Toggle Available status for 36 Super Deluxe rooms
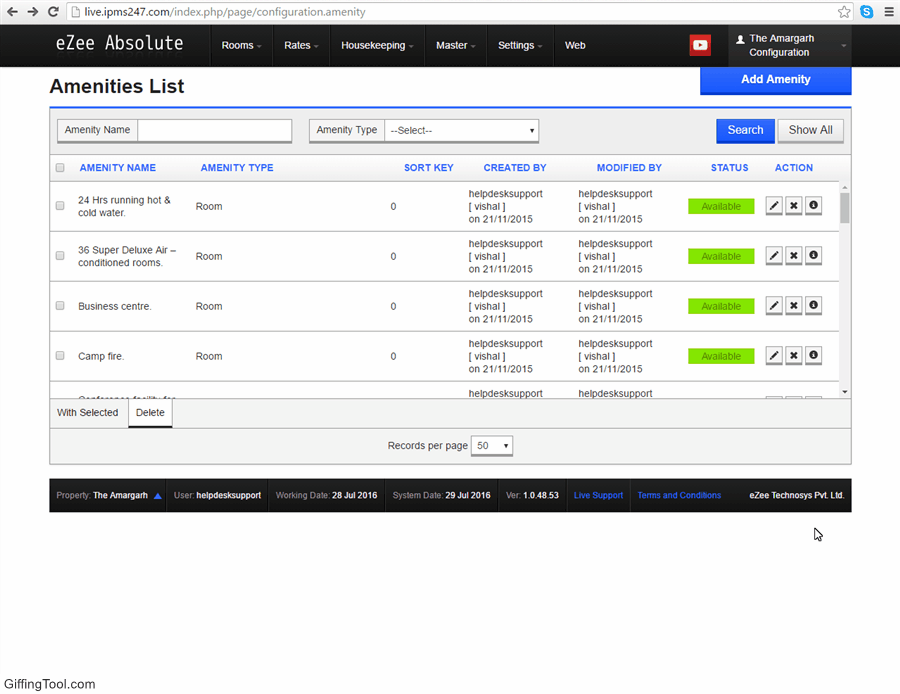 721,256
